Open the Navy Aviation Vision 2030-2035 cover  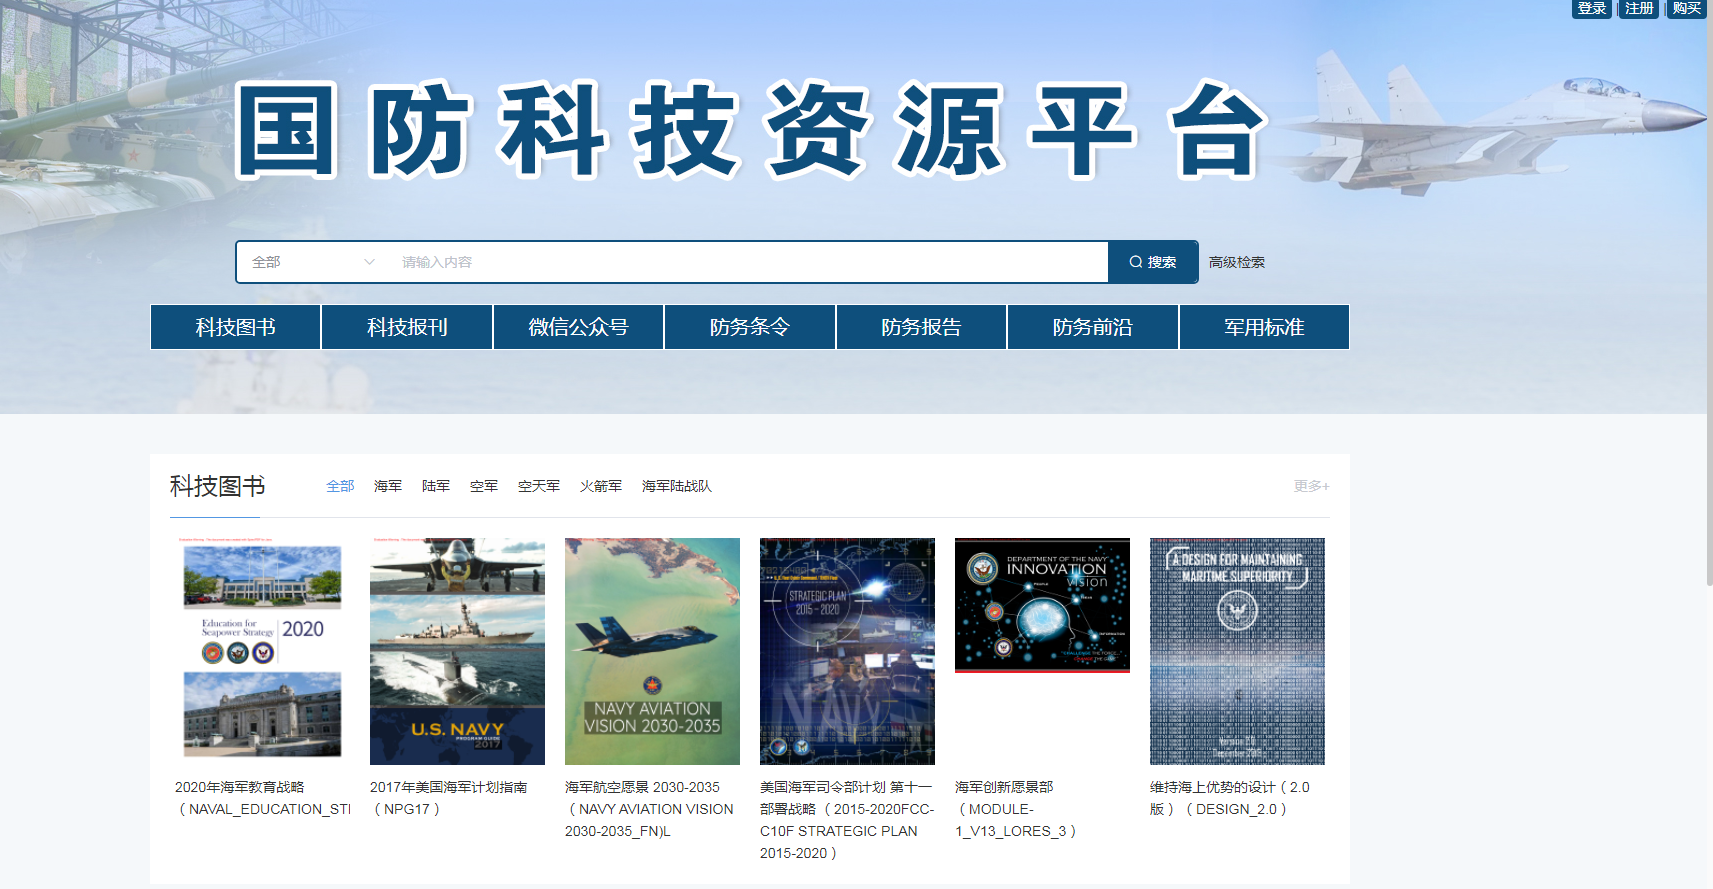pos(652,651)
